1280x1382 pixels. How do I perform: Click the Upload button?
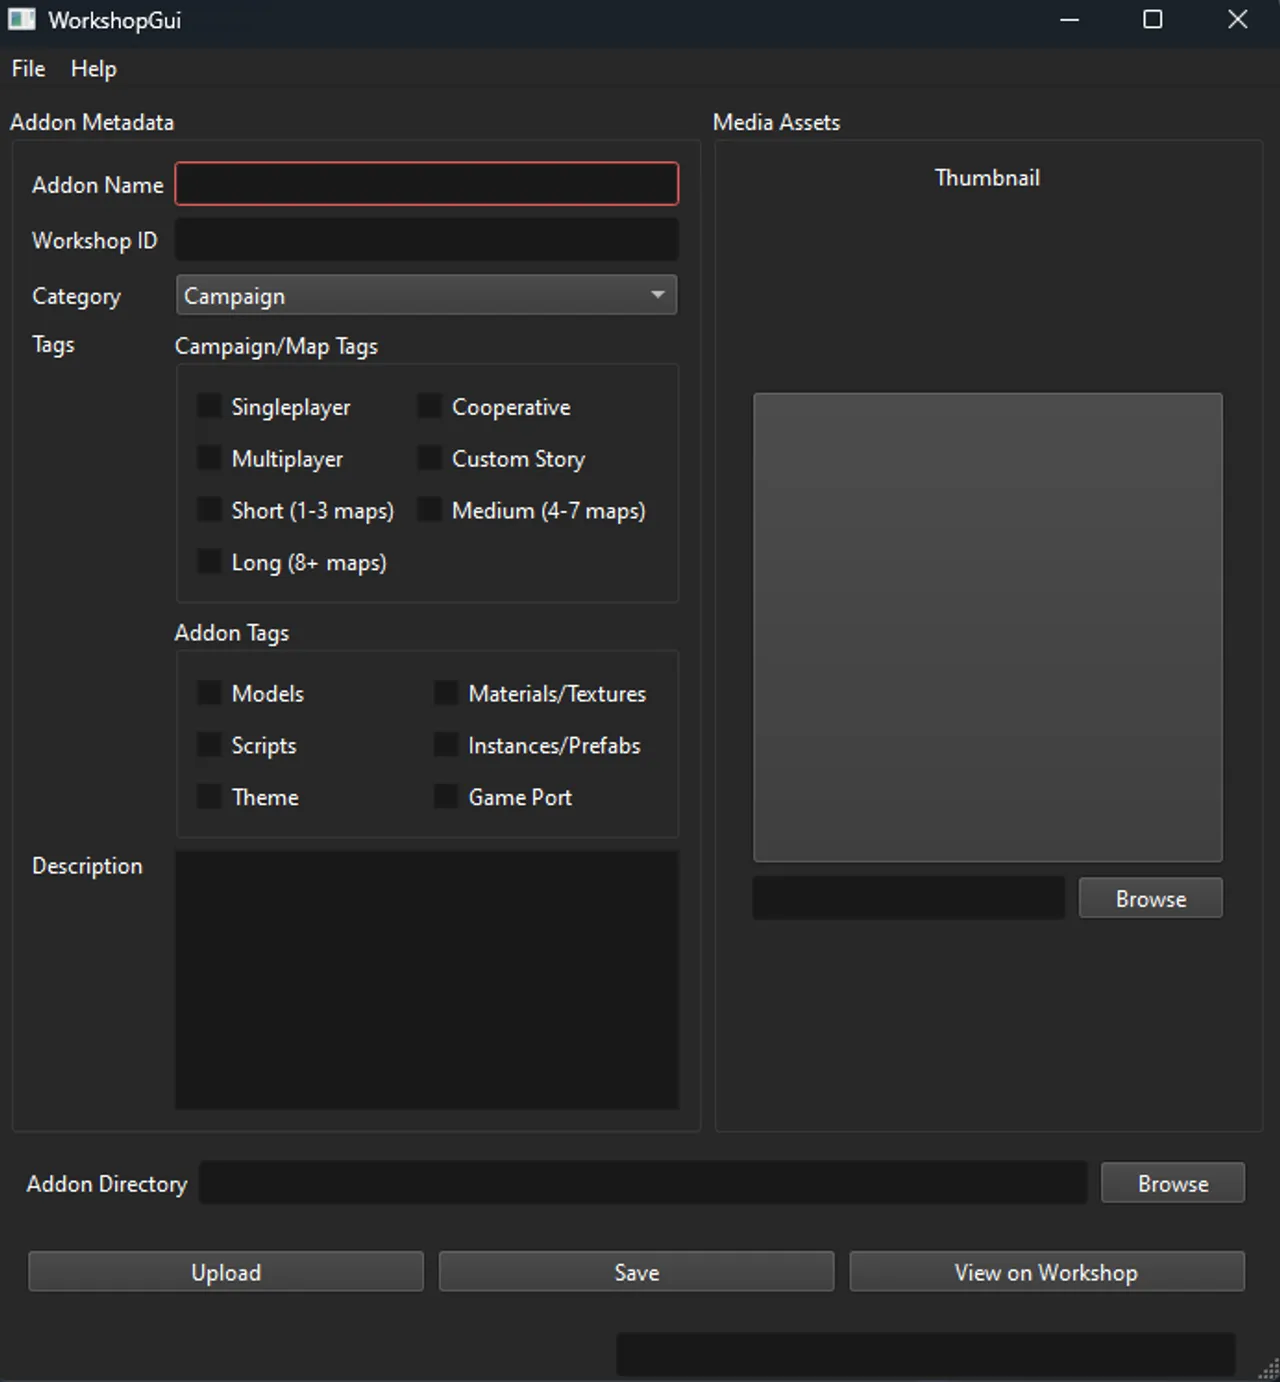pyautogui.click(x=226, y=1271)
